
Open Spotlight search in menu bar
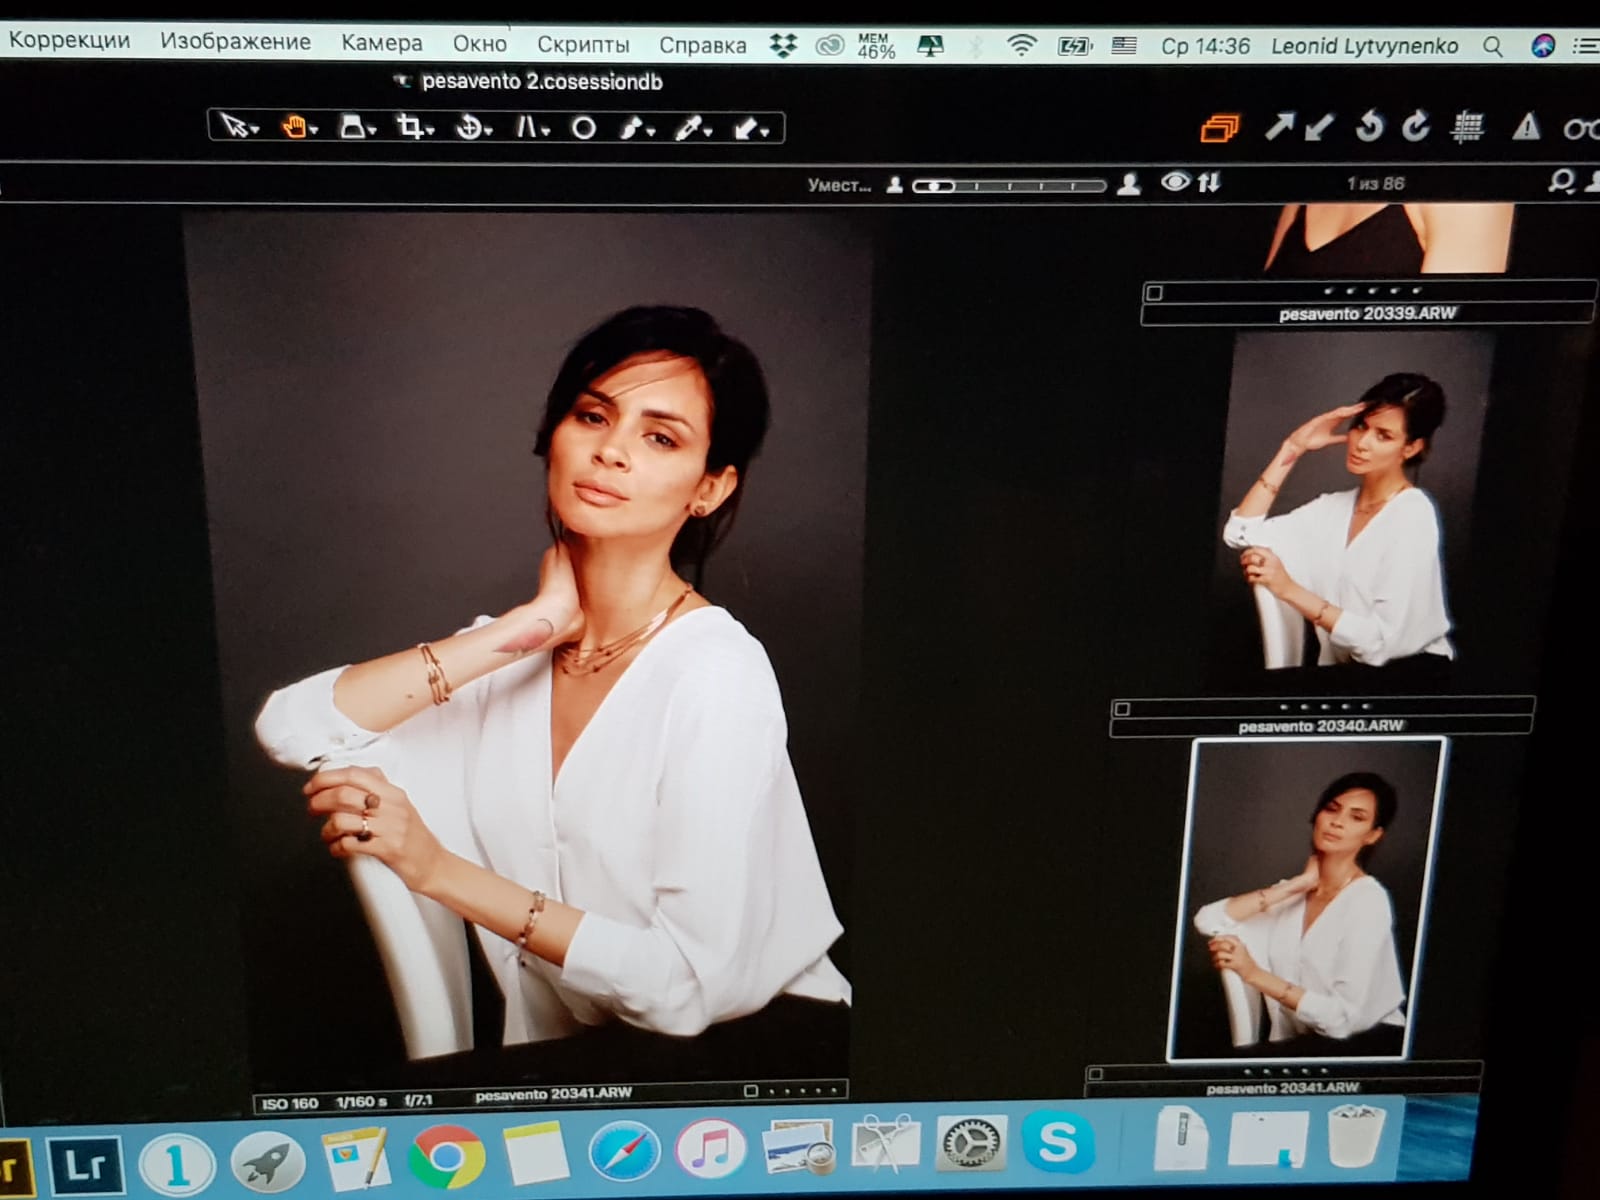click(1493, 46)
